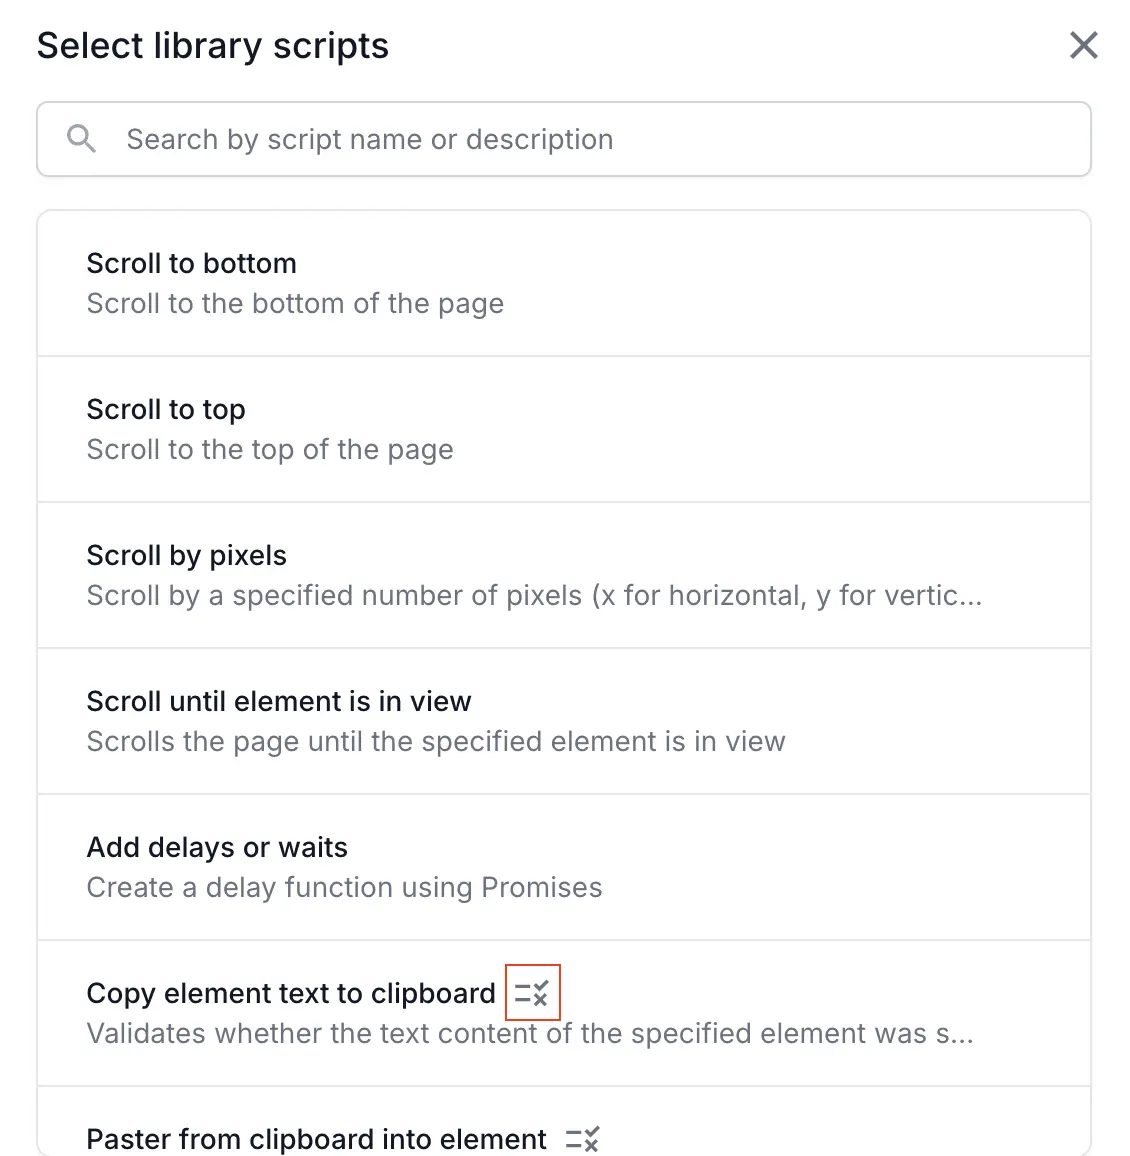Screen dimensions: 1130x1156
Task: Click "Scrolls the page until" description text
Action: point(436,742)
